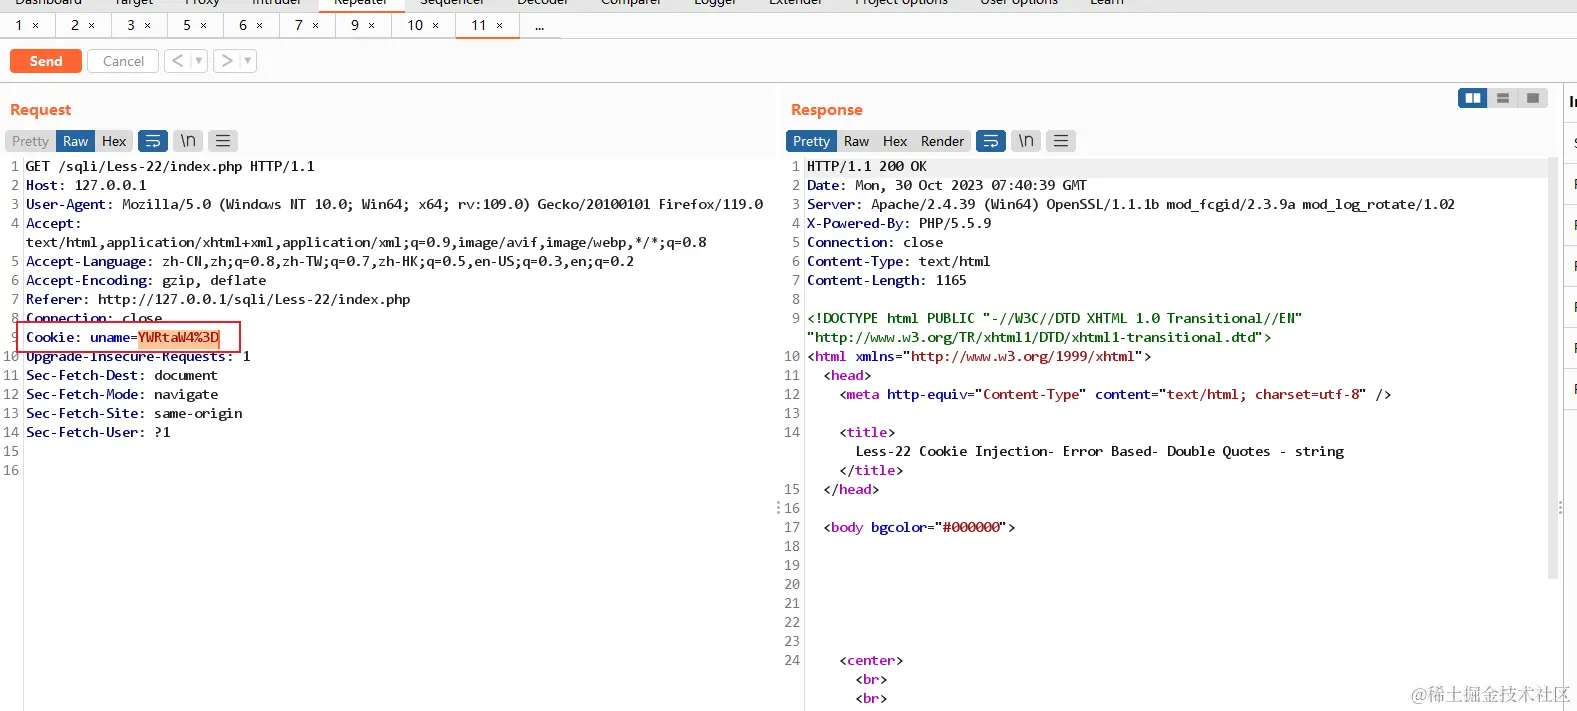Switch to Repeater tab 6

(x=242, y=25)
